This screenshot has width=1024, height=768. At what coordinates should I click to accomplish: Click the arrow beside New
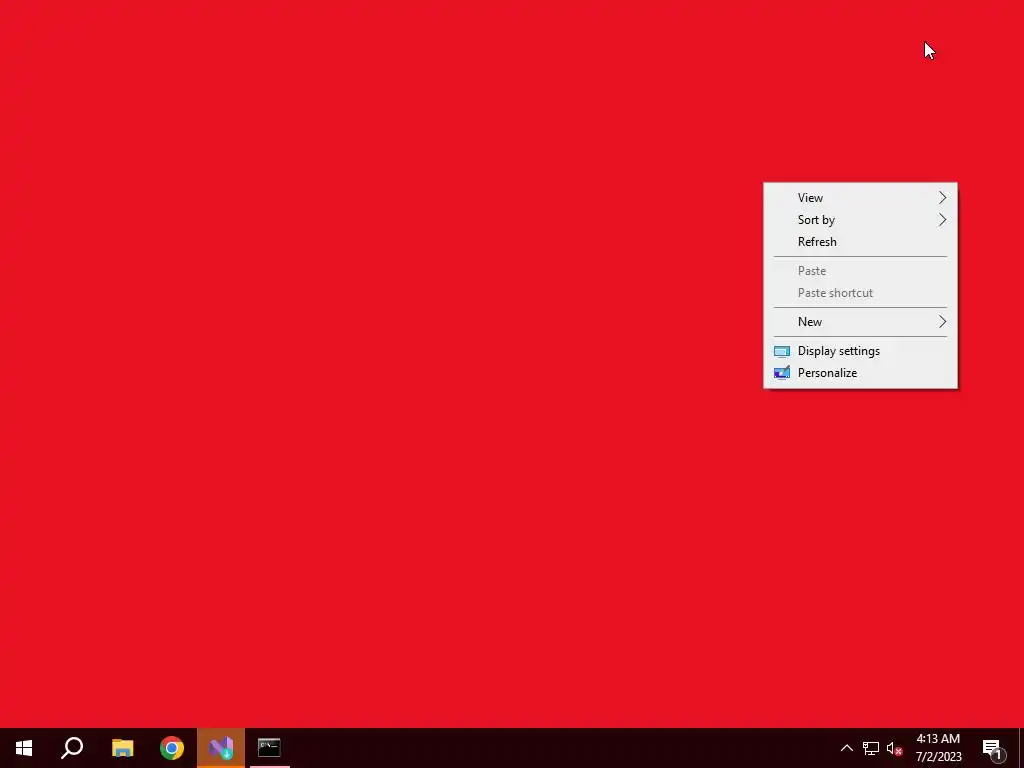(942, 322)
